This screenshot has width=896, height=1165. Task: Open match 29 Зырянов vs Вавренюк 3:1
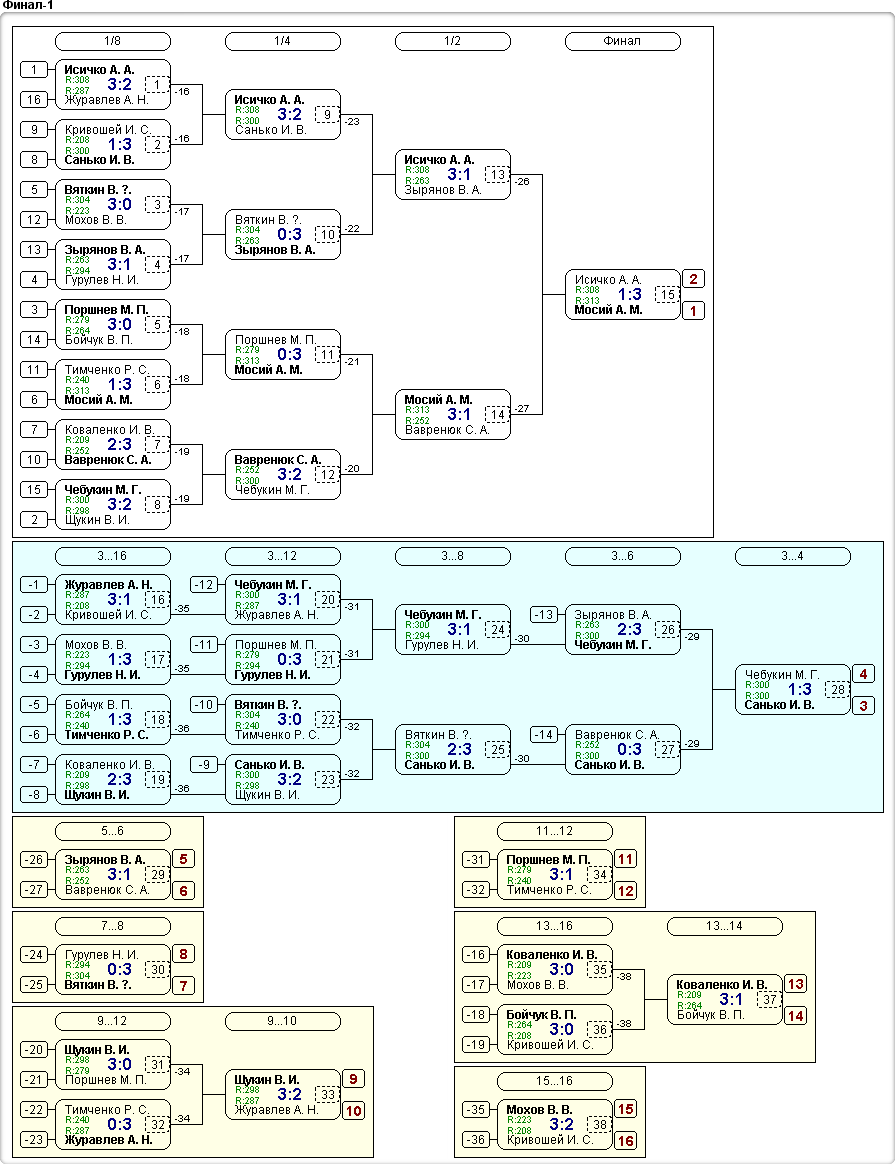coord(113,874)
